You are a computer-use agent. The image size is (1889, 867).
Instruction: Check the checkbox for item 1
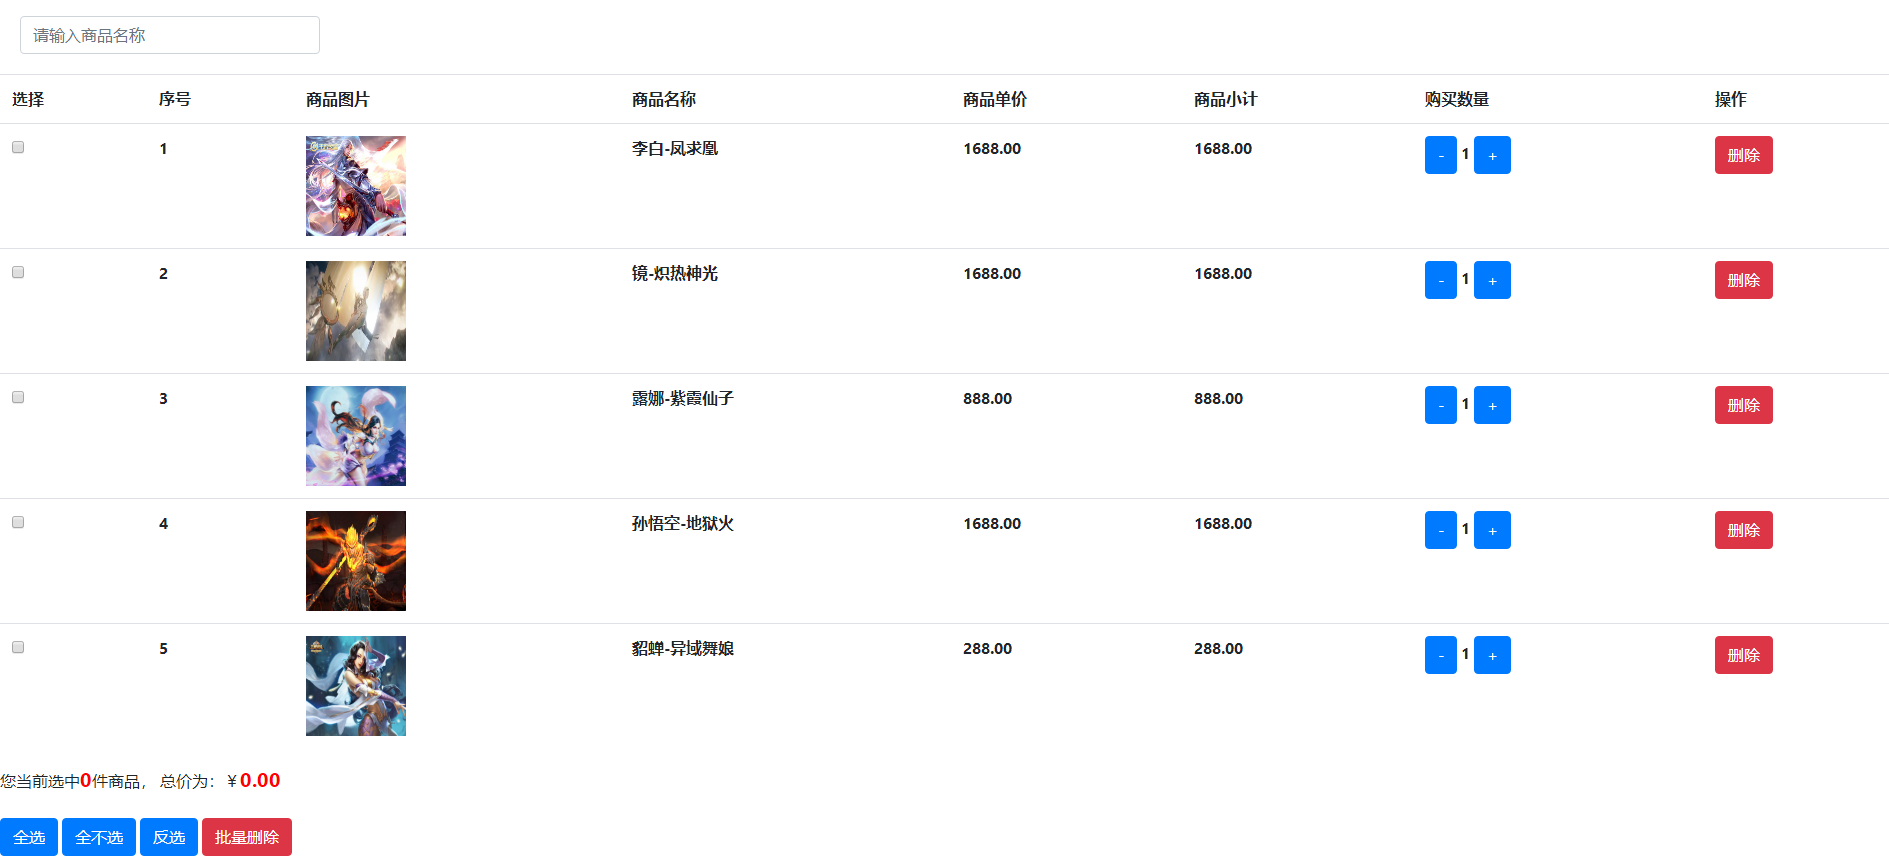tap(18, 147)
